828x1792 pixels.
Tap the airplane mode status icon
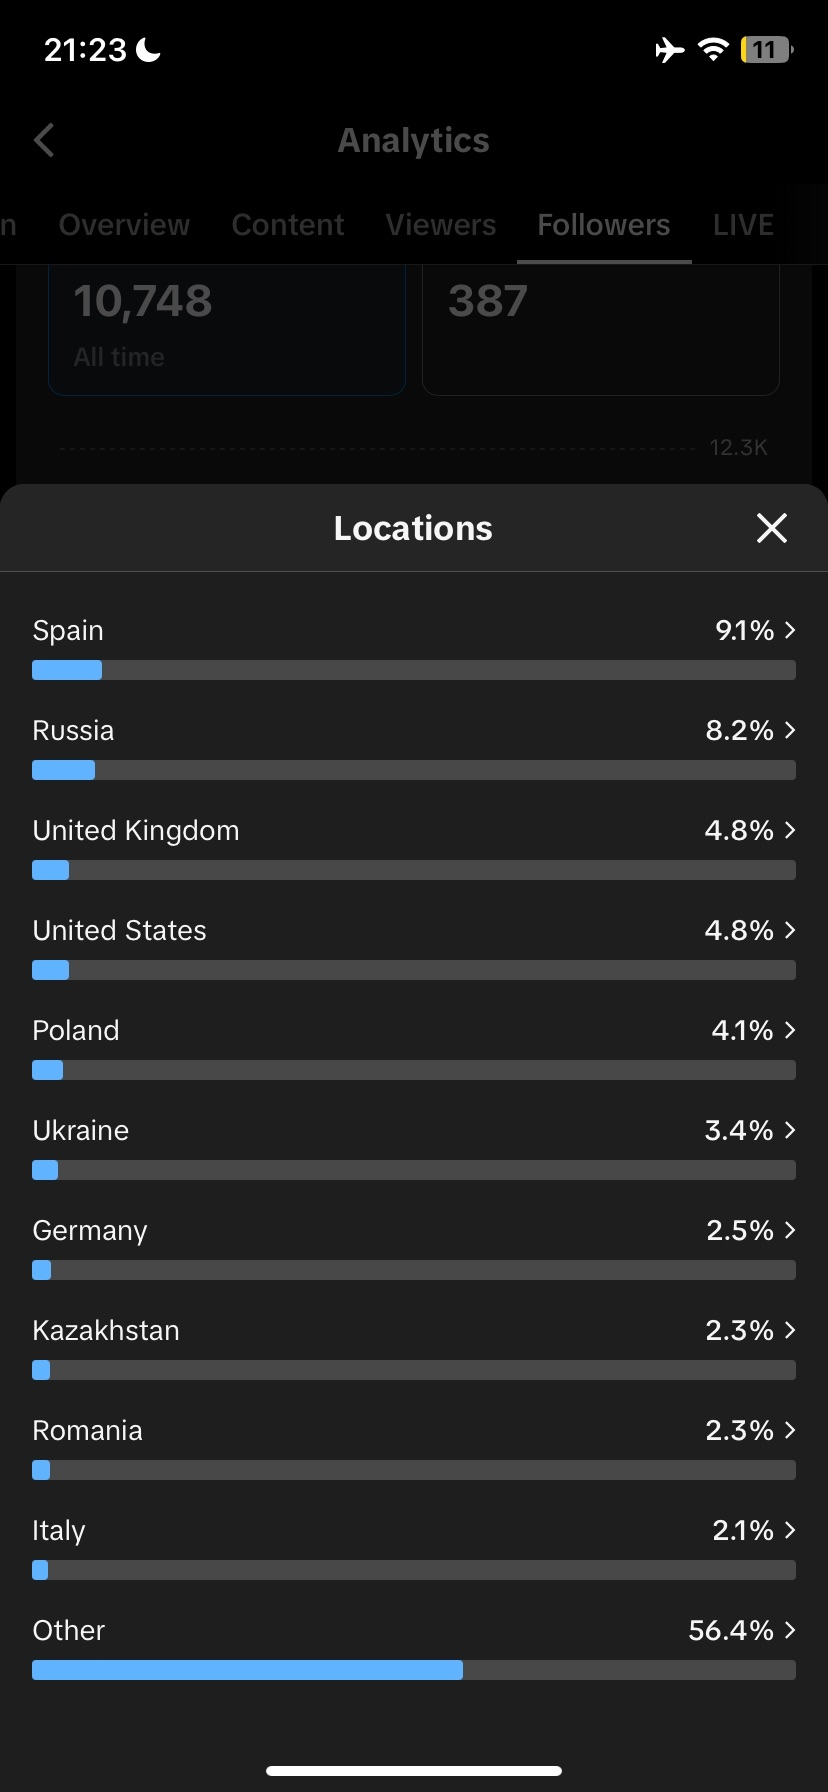tap(670, 50)
